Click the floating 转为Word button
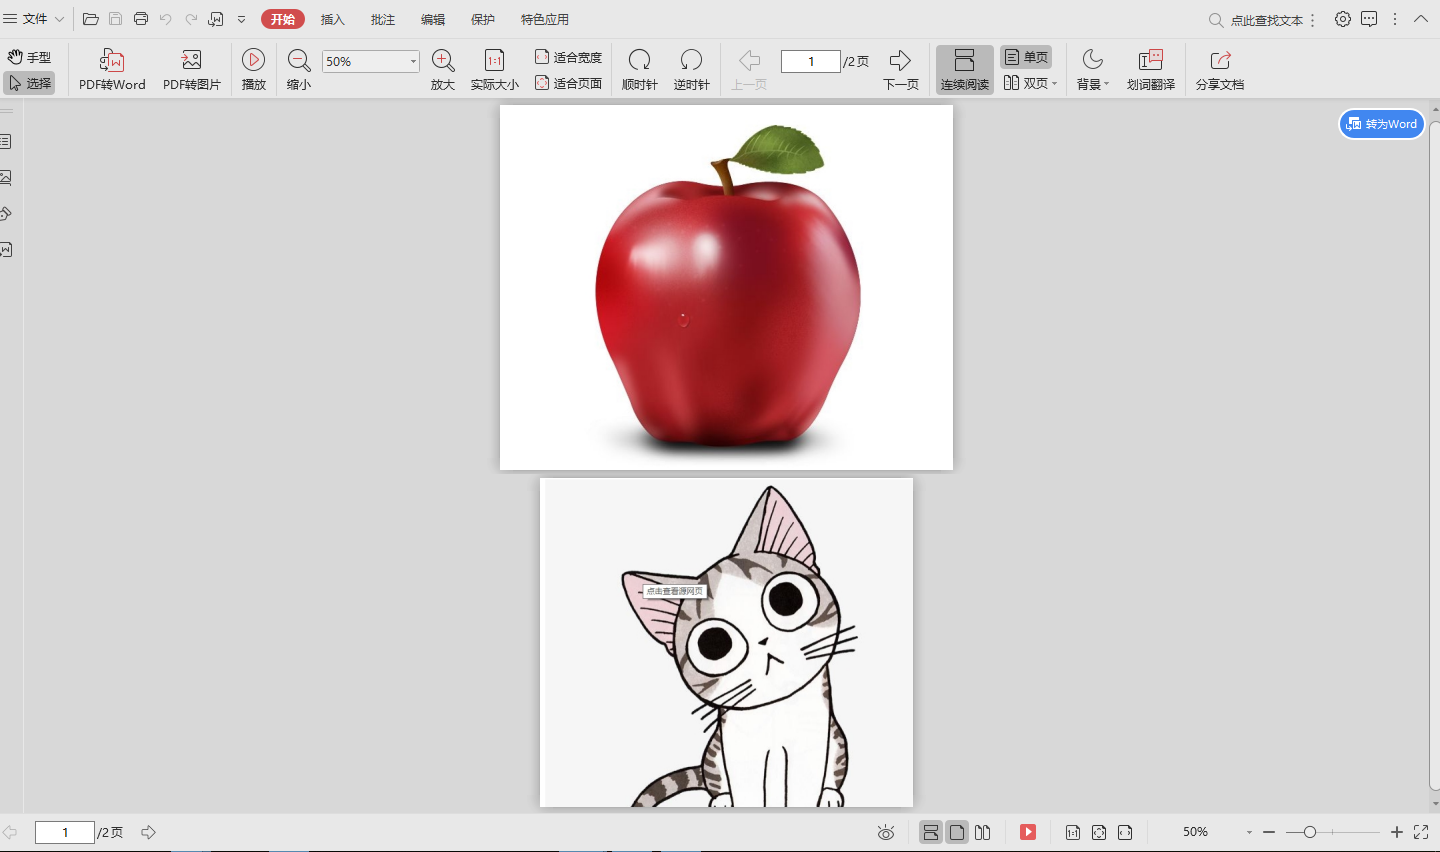The image size is (1440, 852). click(x=1382, y=124)
